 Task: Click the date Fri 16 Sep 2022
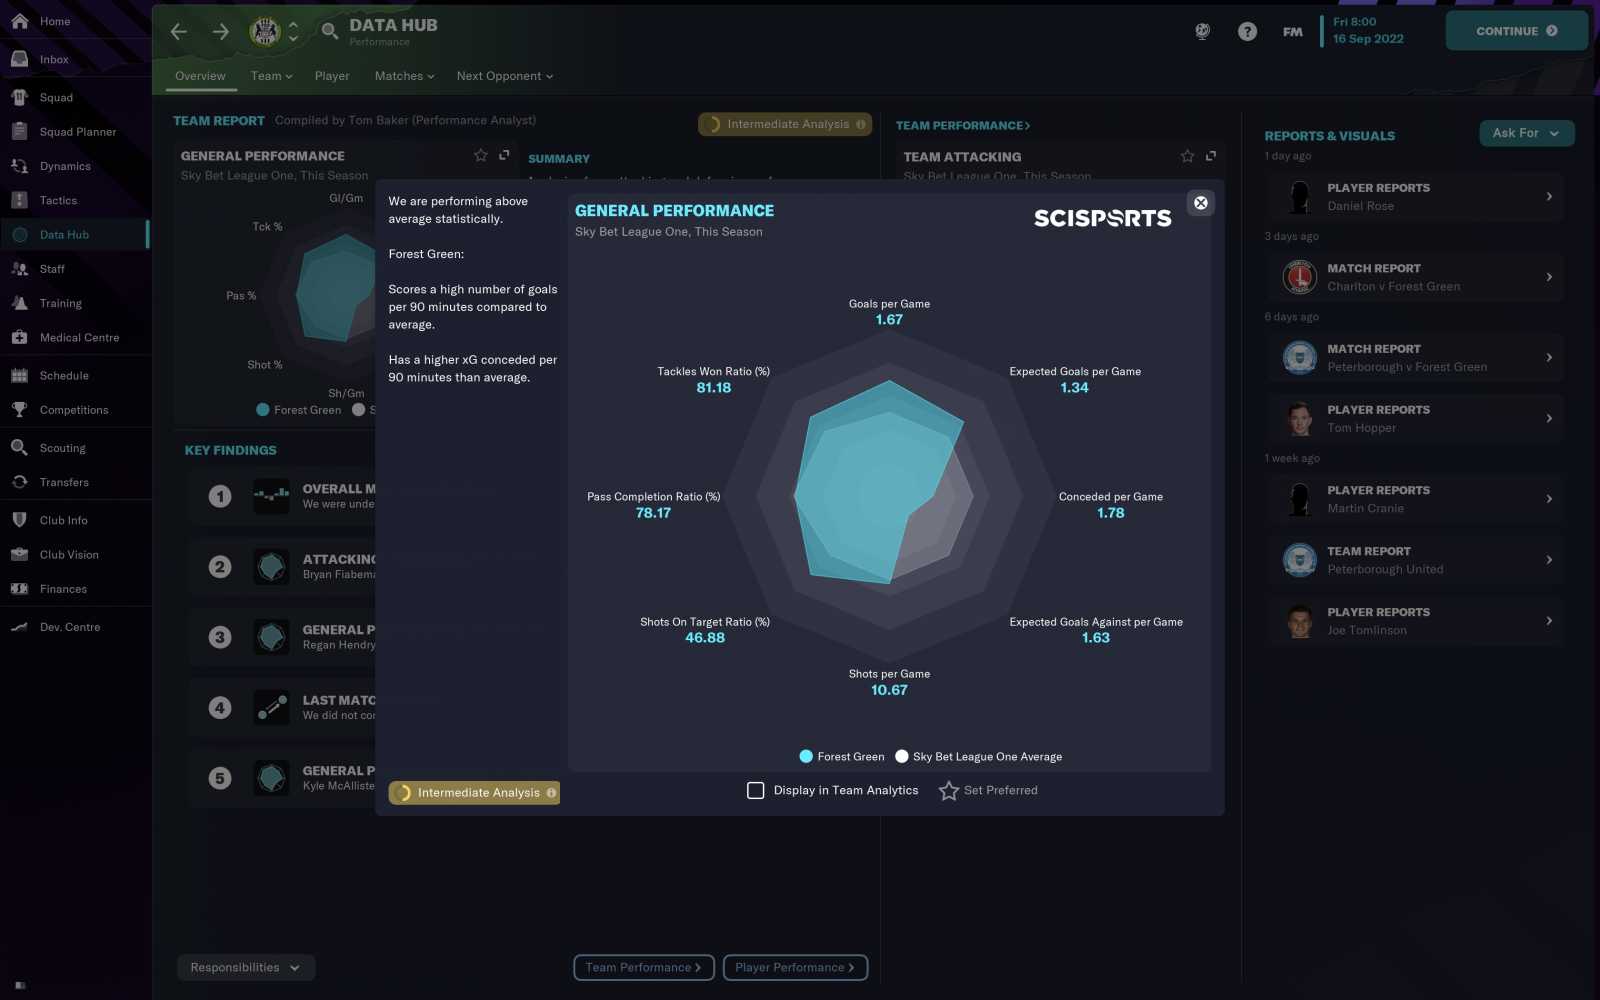pyautogui.click(x=1368, y=30)
